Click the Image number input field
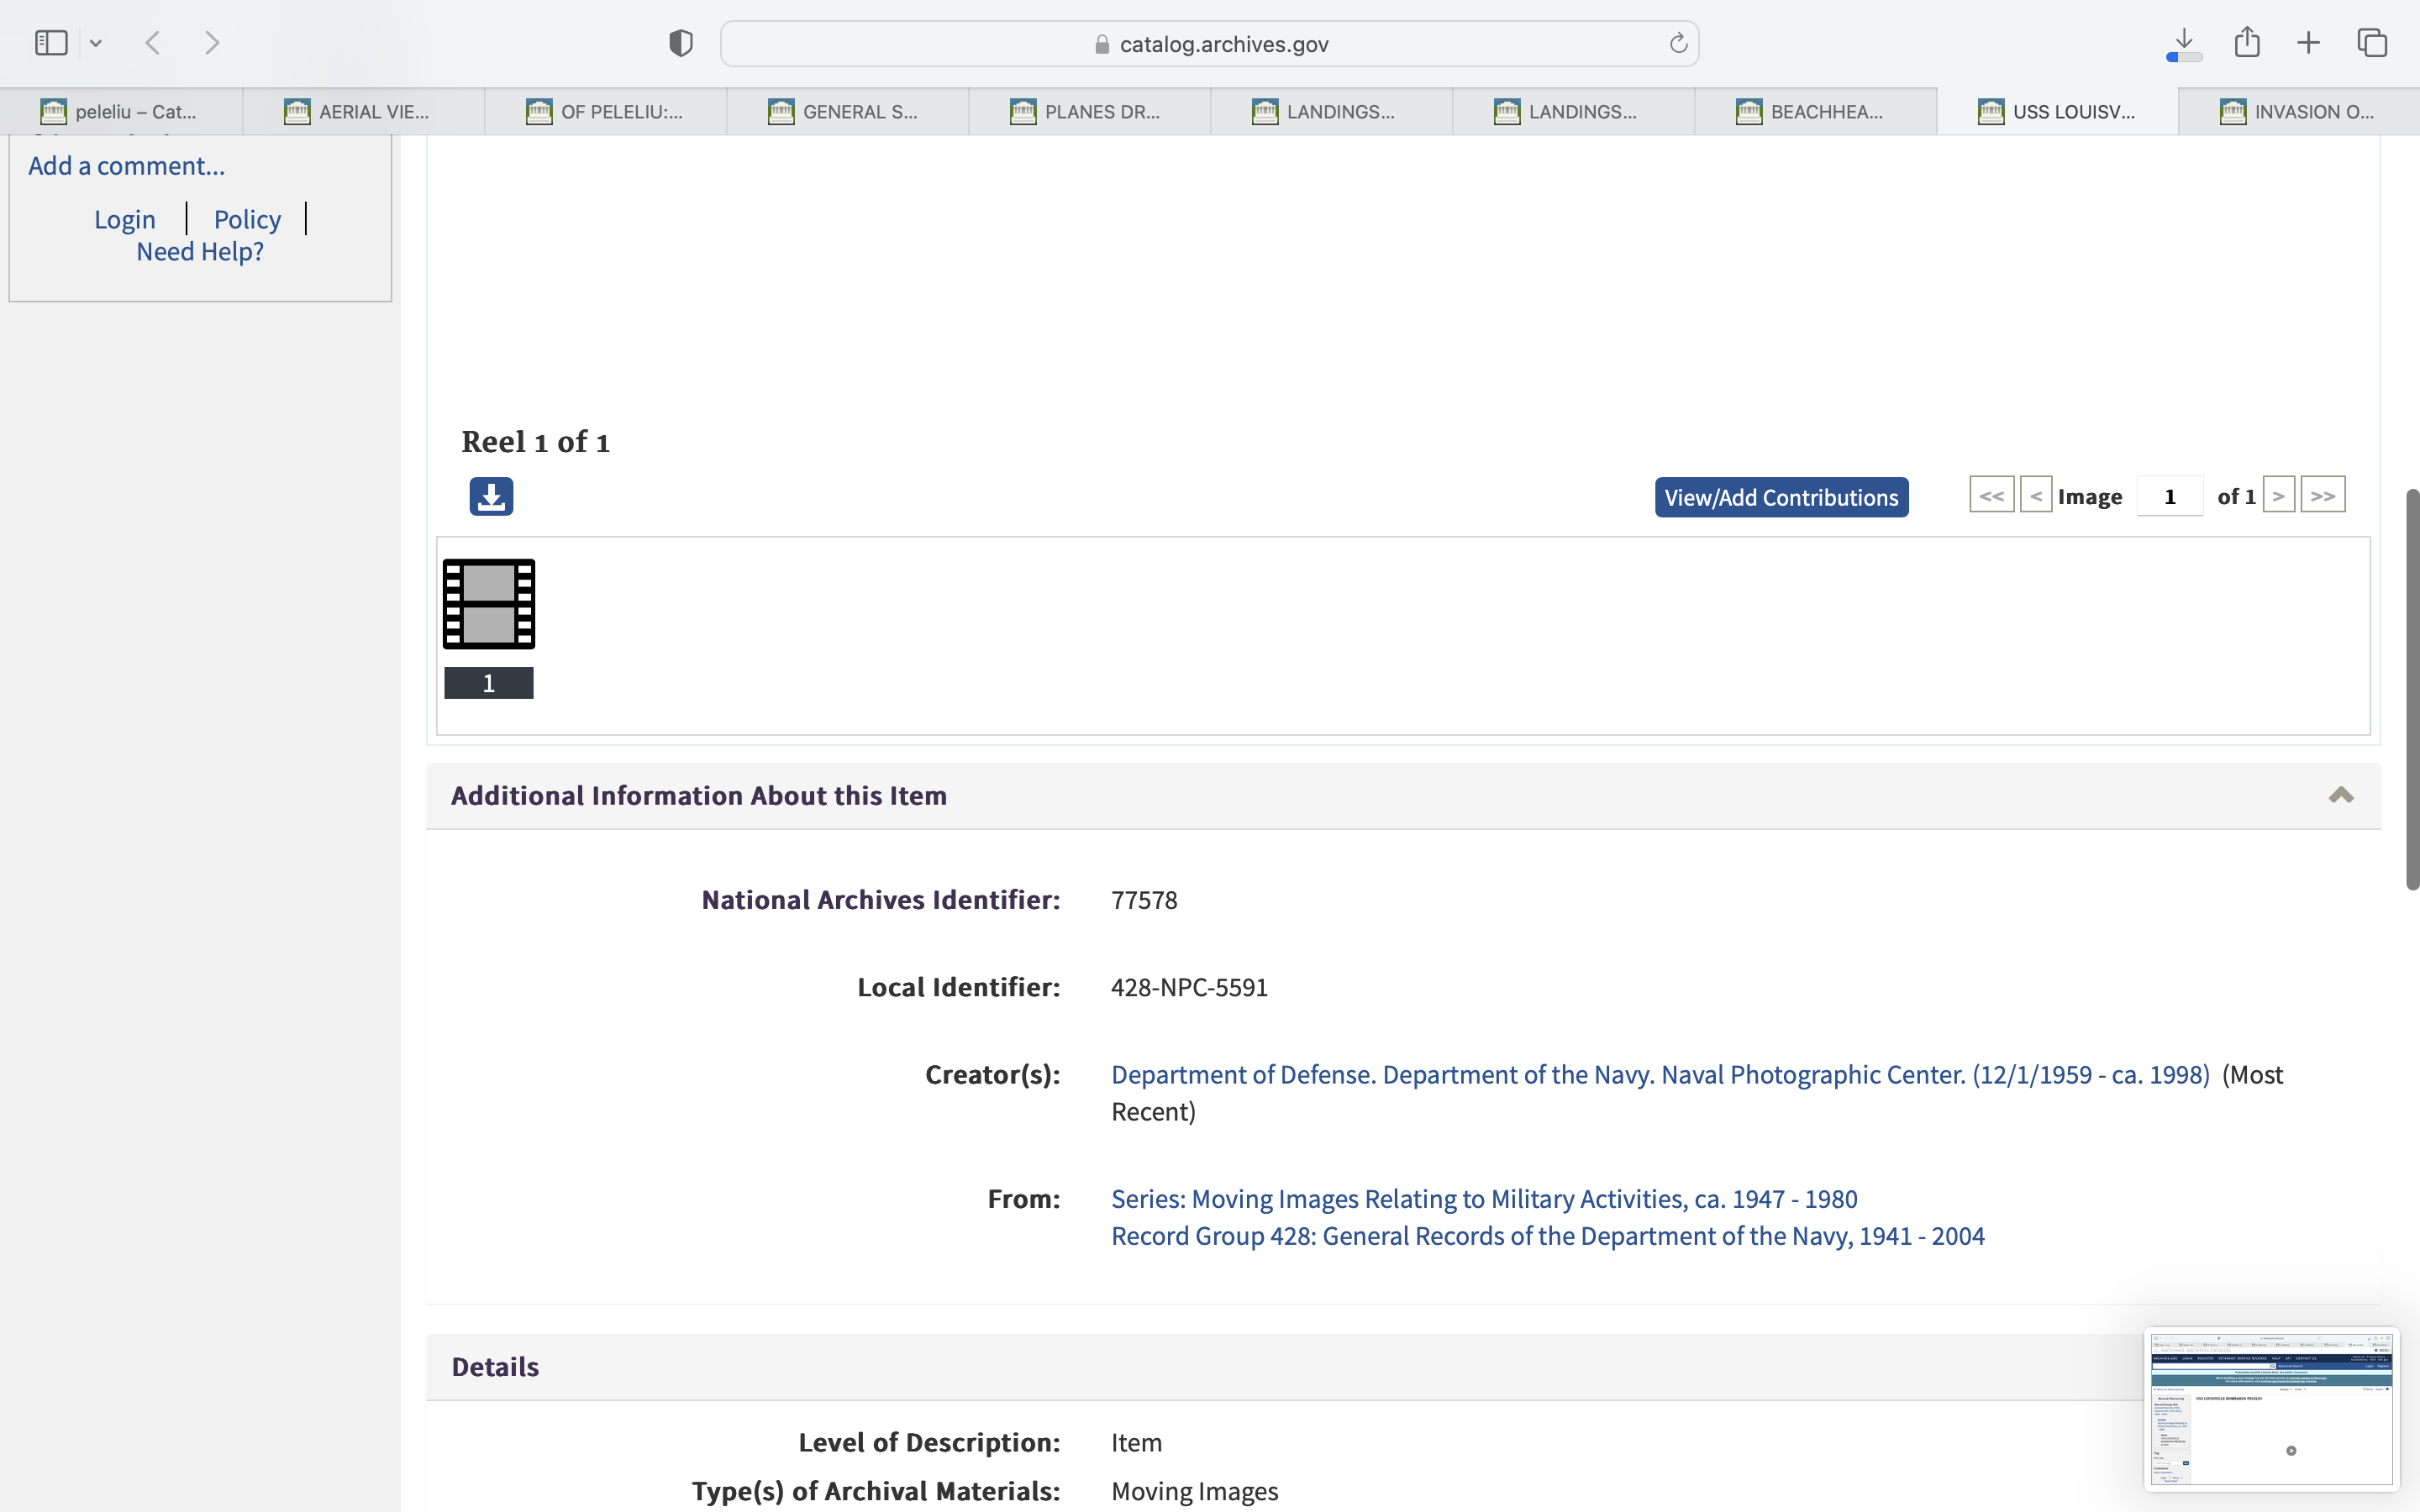 tap(2169, 496)
